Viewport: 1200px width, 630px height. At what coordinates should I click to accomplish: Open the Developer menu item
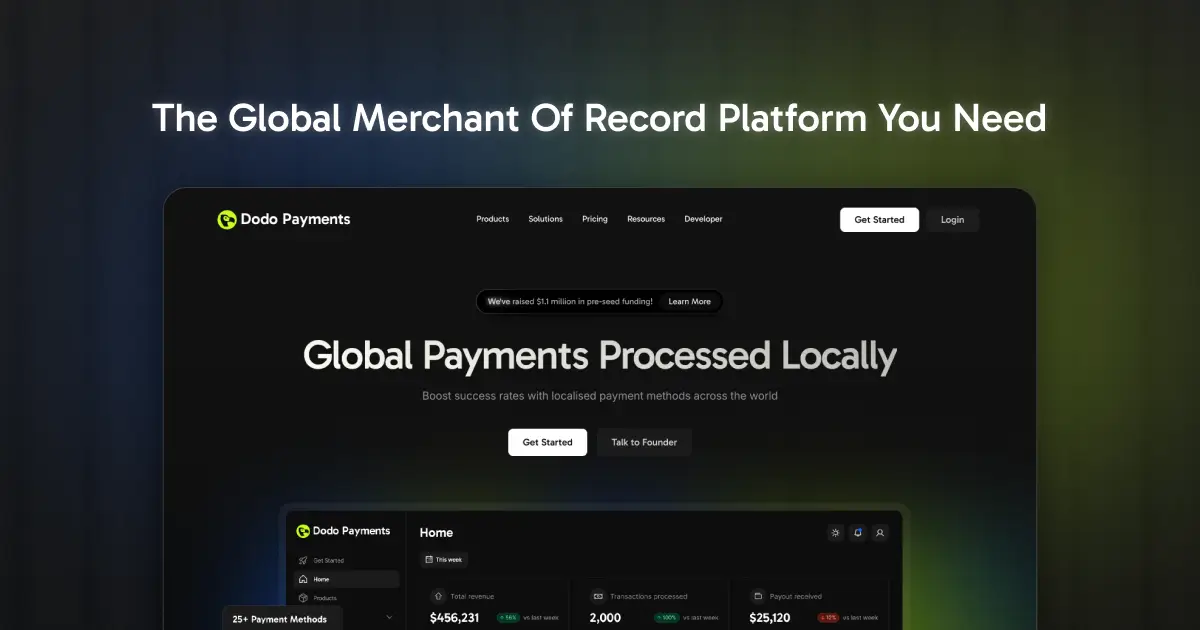(x=703, y=219)
